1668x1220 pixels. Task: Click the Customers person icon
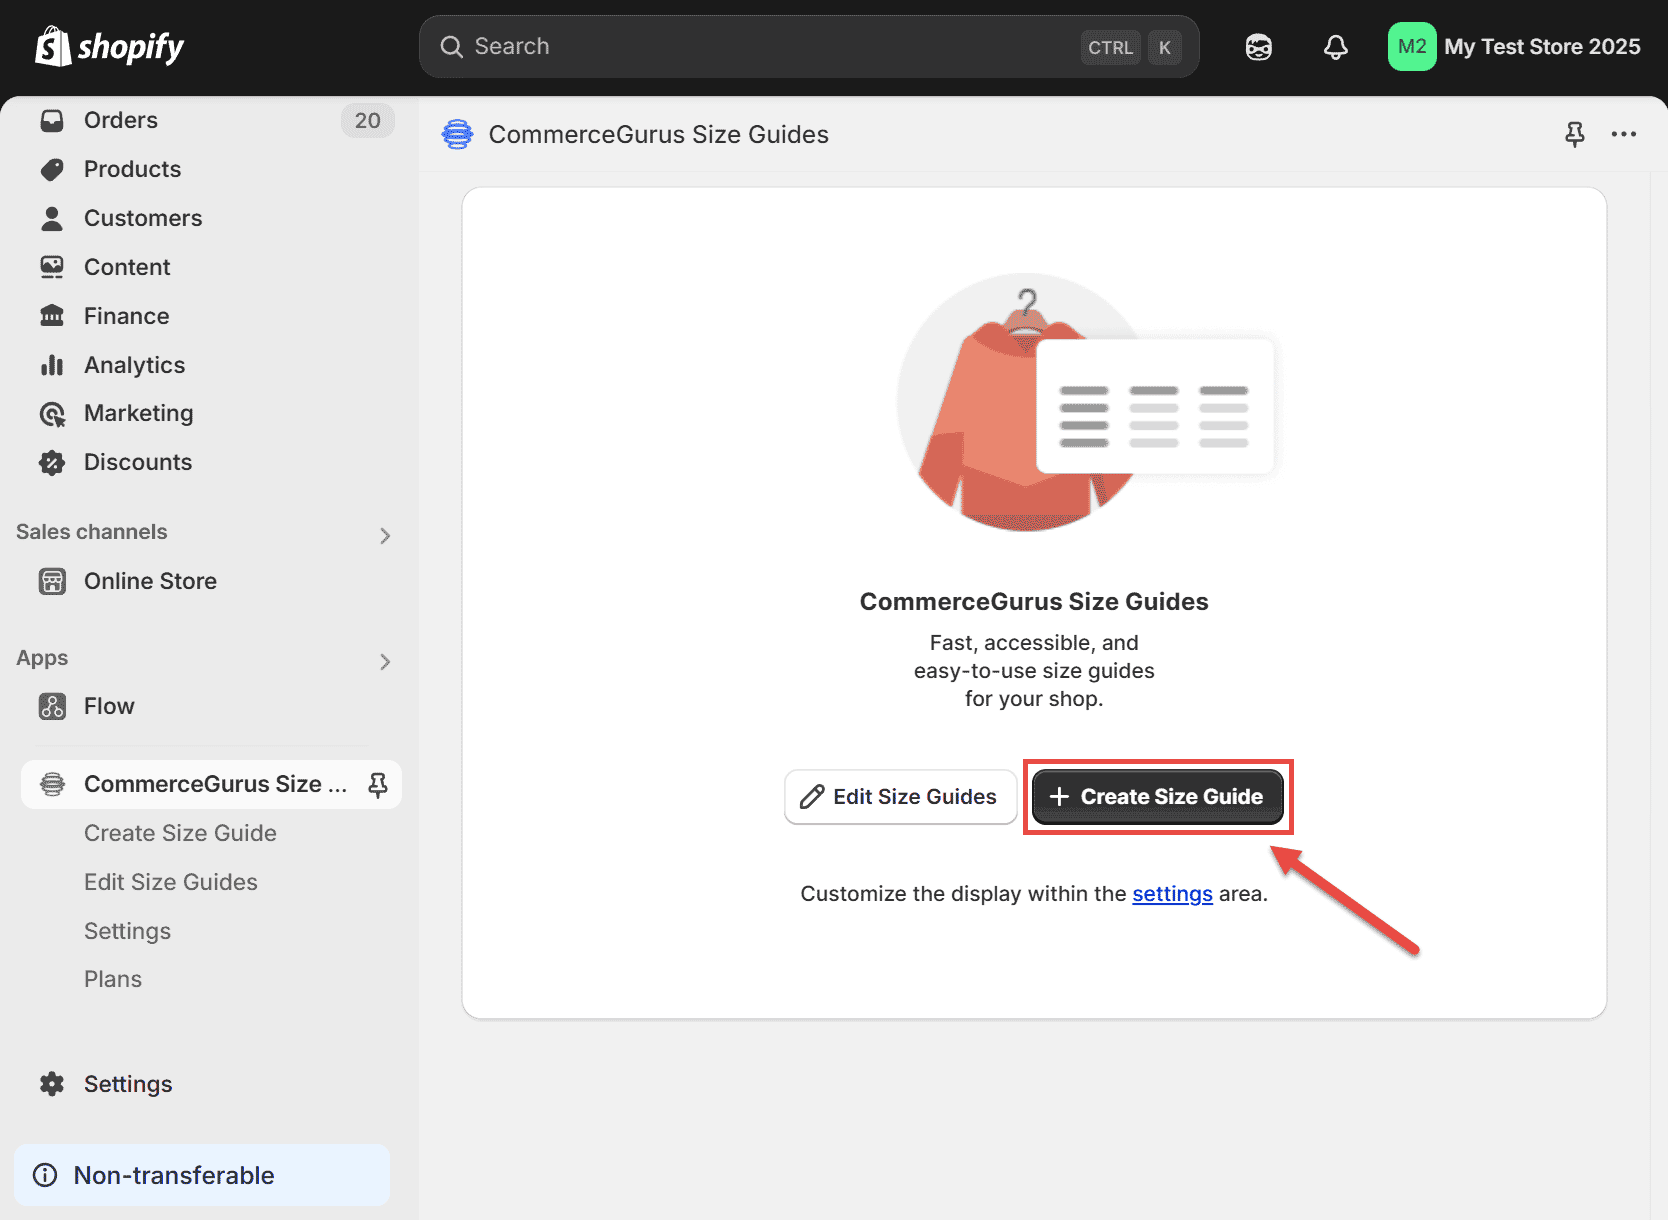[52, 218]
